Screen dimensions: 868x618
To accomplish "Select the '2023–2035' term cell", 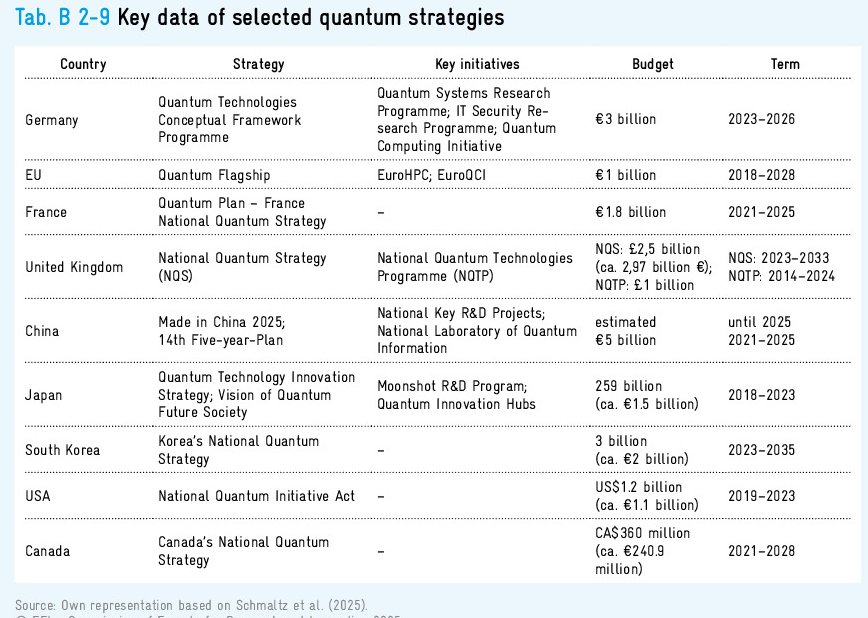I will pos(761,450).
